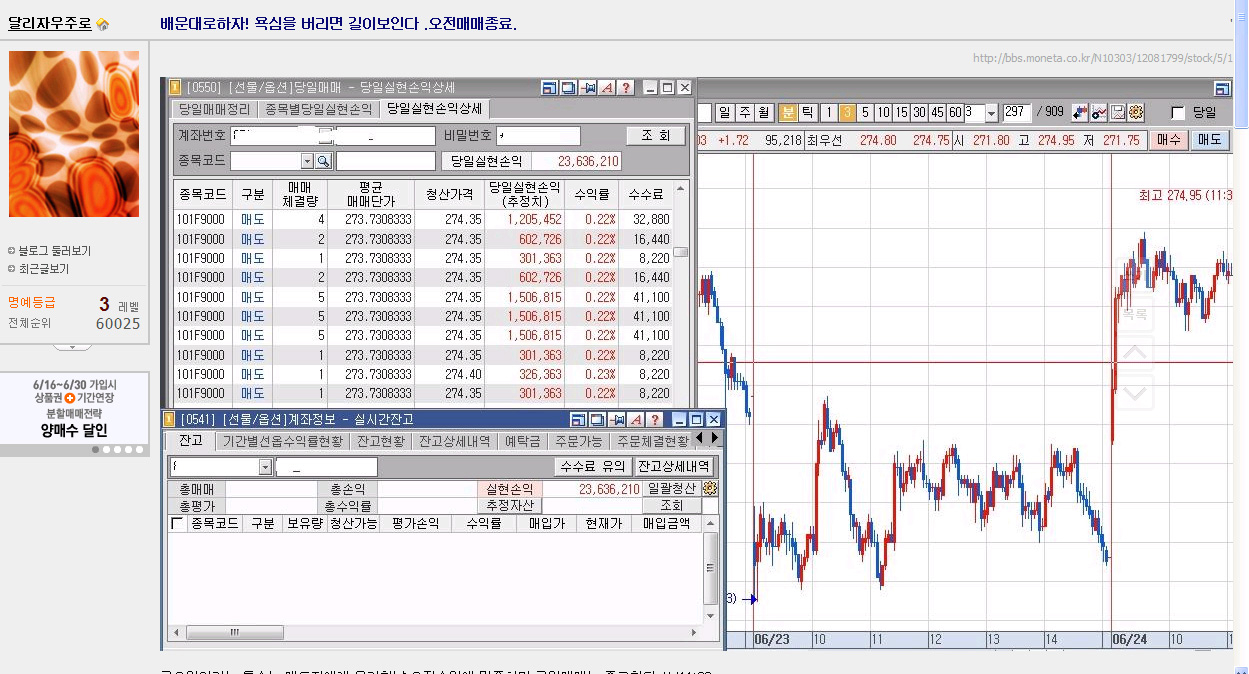Viewport: 1249px width, 674px height.
Task: Click the magnifier search icon next to 종목코드
Action: point(323,161)
